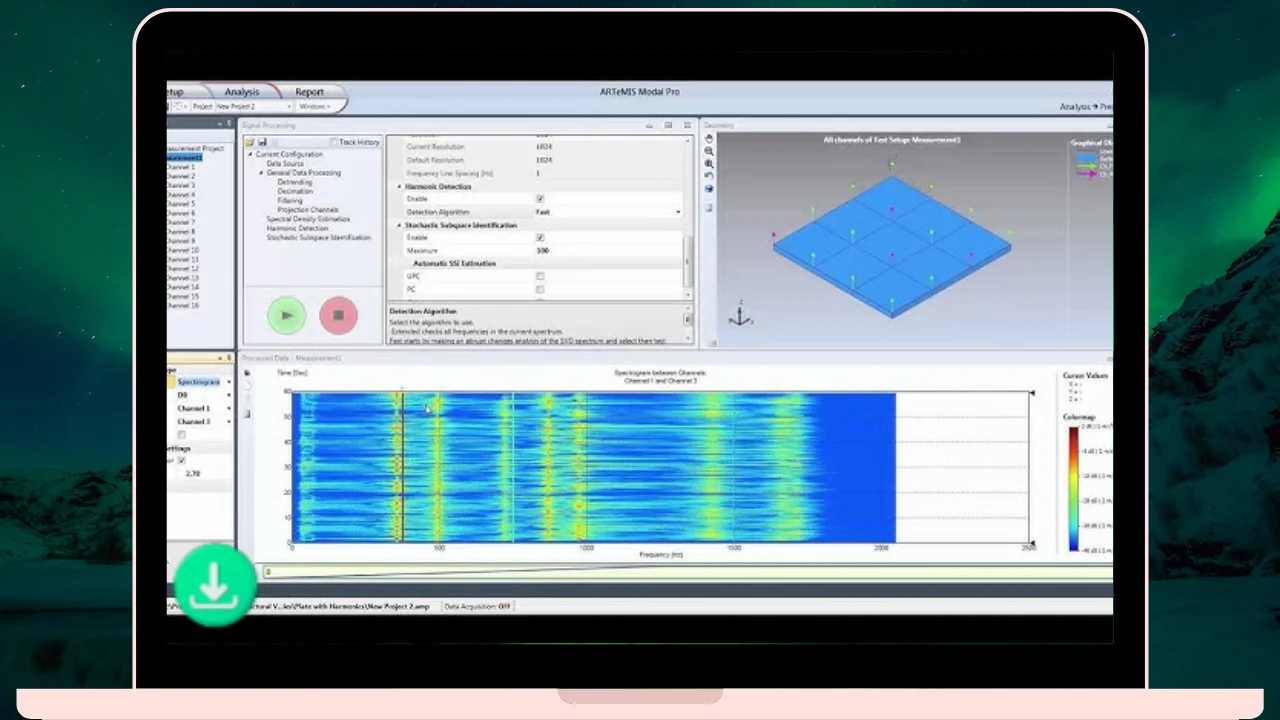Select Harmonic Detection in configuration tree

click(297, 228)
